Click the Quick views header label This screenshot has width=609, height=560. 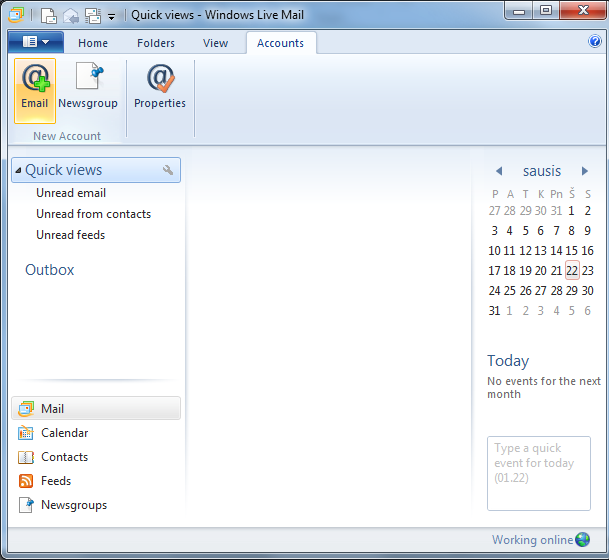click(x=64, y=170)
